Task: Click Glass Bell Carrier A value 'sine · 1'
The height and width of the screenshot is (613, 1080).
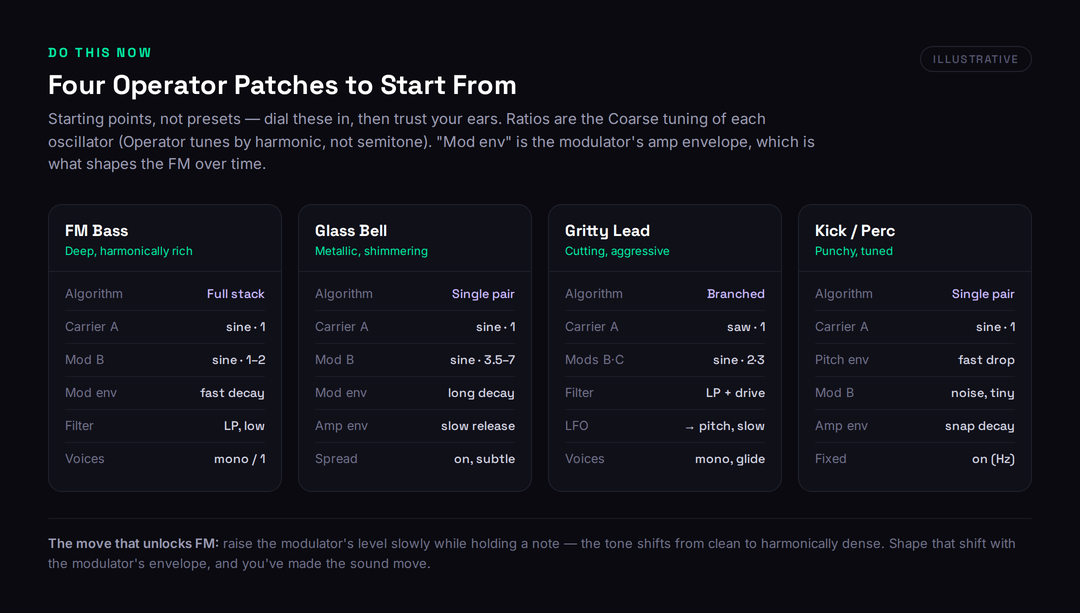Action: click(x=495, y=327)
